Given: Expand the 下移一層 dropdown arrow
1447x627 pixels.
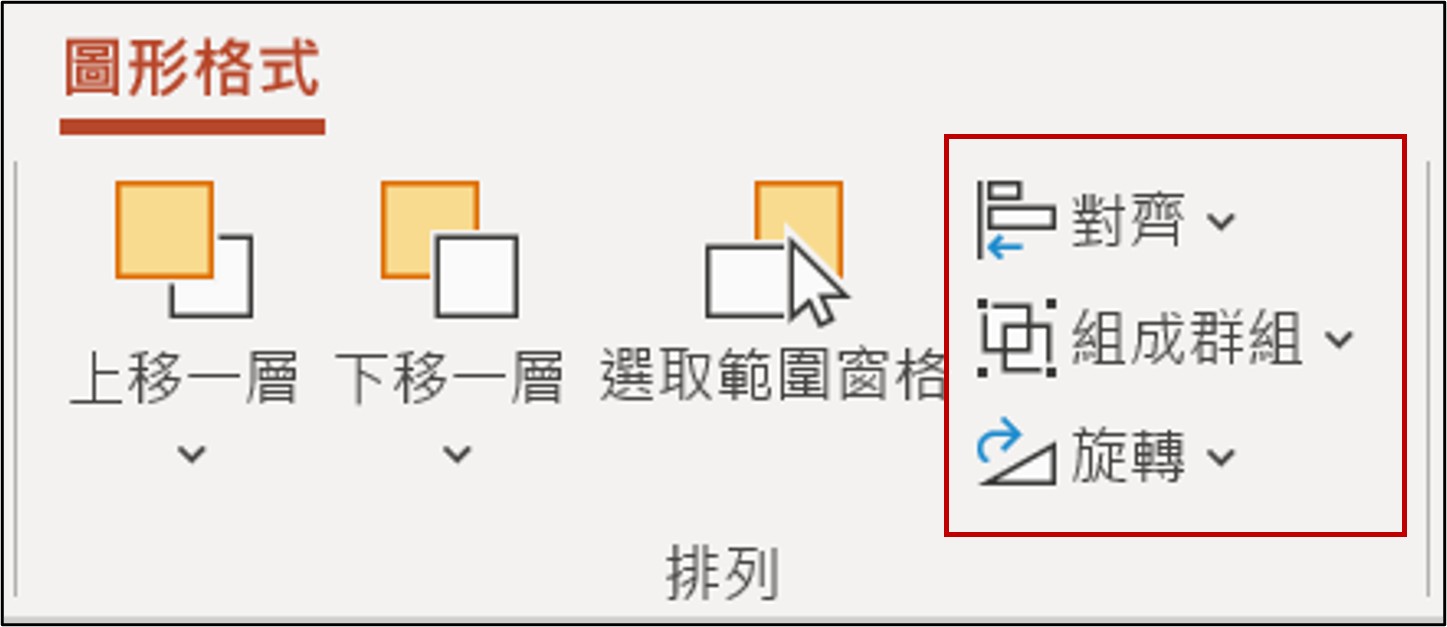Looking at the screenshot, I should point(457,455).
